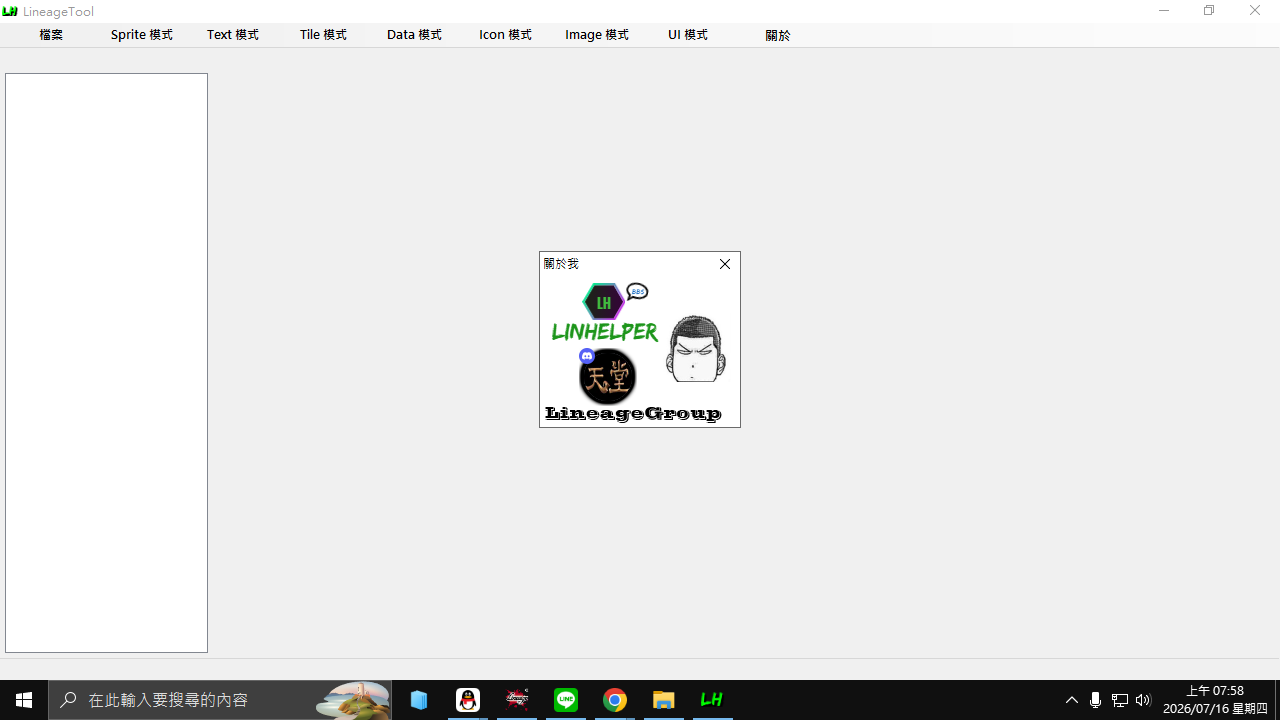The image size is (1280, 720).
Task: Open Data 模式
Action: coord(414,35)
